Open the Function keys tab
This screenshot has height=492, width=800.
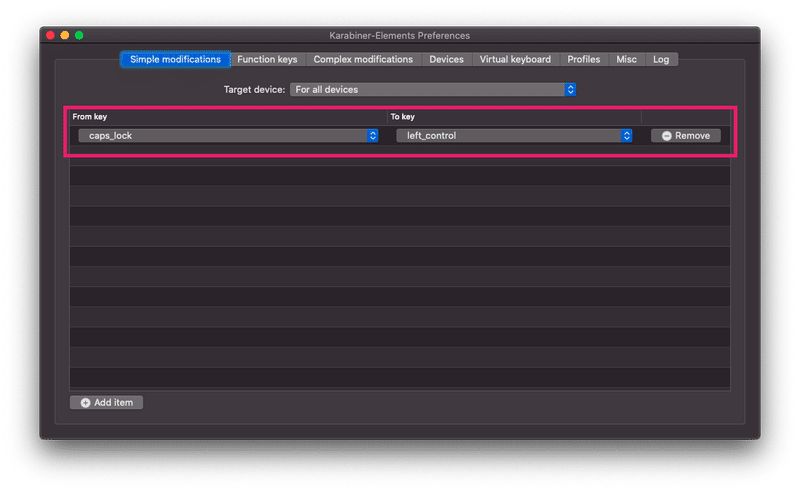(267, 59)
